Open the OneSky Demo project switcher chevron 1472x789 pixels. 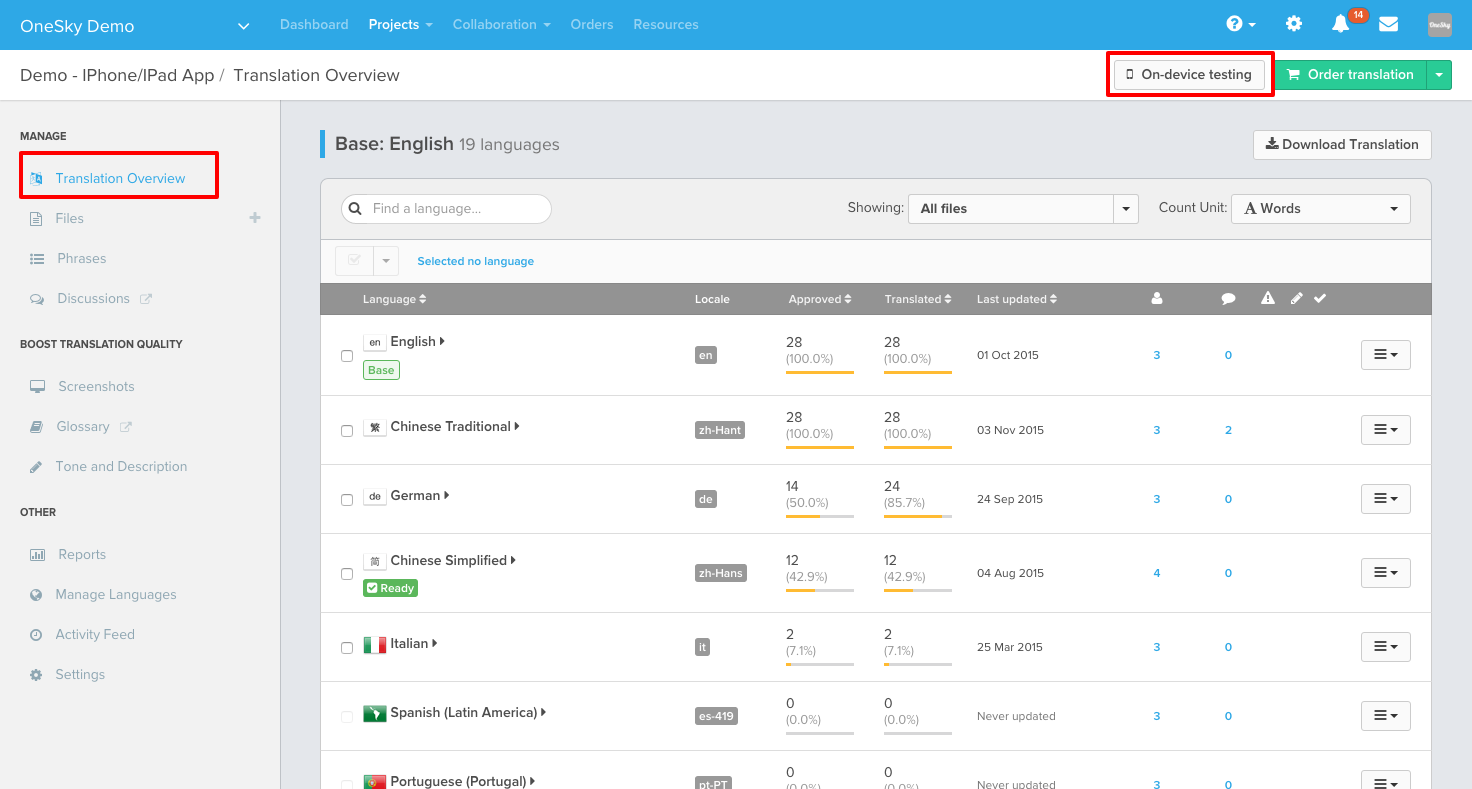[x=244, y=26]
